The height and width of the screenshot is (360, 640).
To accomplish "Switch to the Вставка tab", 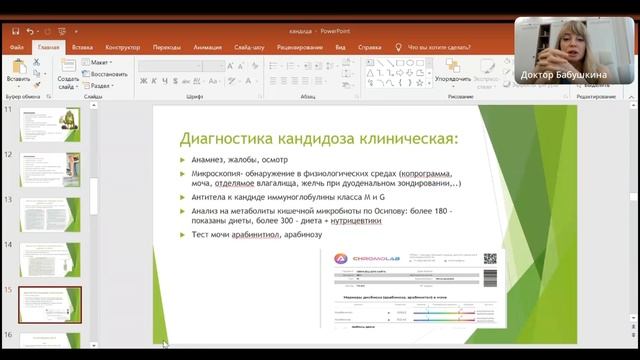I will (82, 47).
